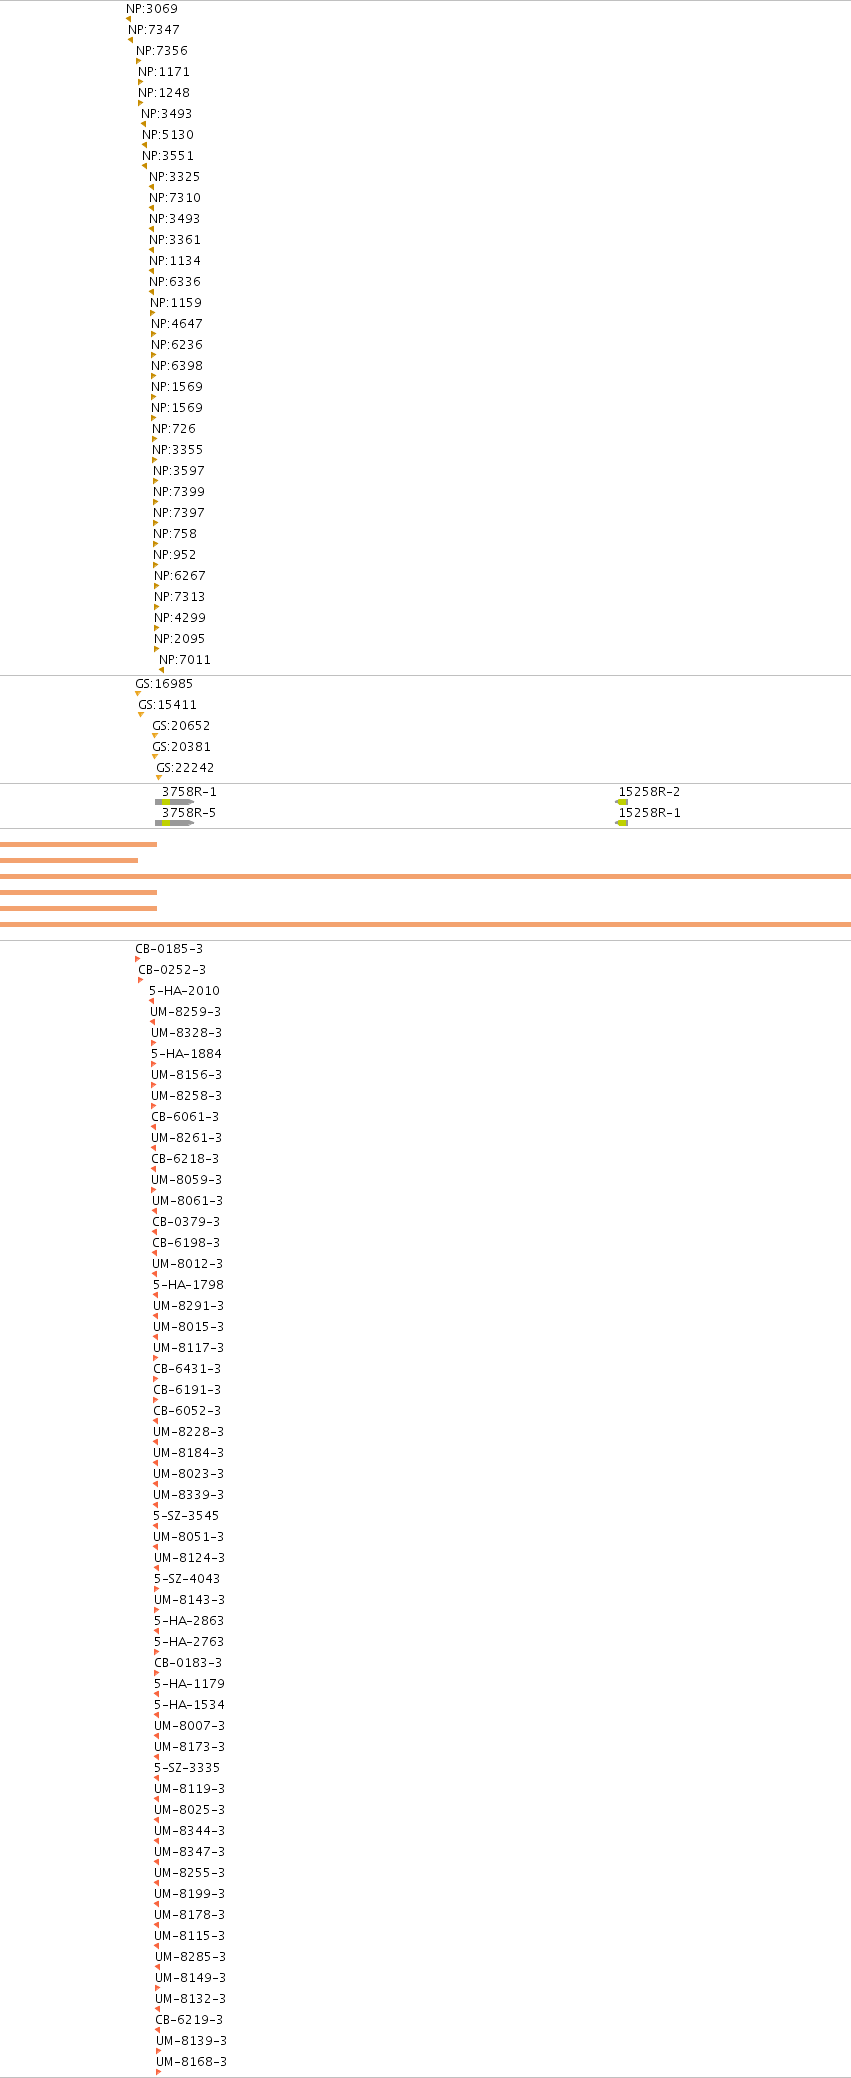Viewport: 851px width, 2078px height.
Task: Select GS:20652 feature
Action: tap(181, 726)
